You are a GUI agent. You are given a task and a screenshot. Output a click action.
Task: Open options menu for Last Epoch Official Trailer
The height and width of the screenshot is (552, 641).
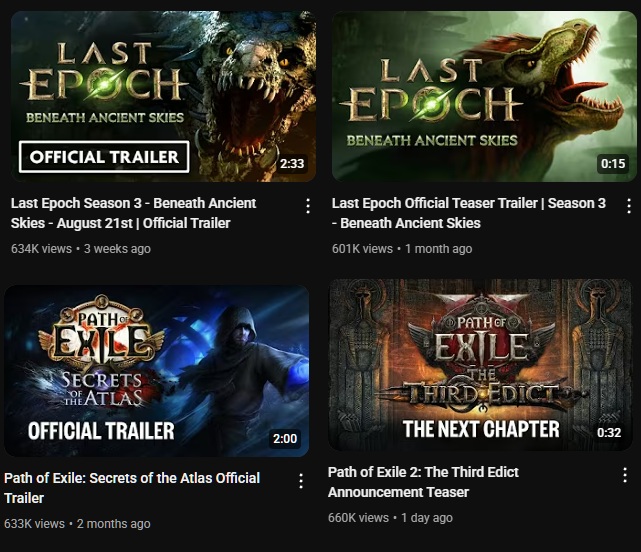click(308, 206)
